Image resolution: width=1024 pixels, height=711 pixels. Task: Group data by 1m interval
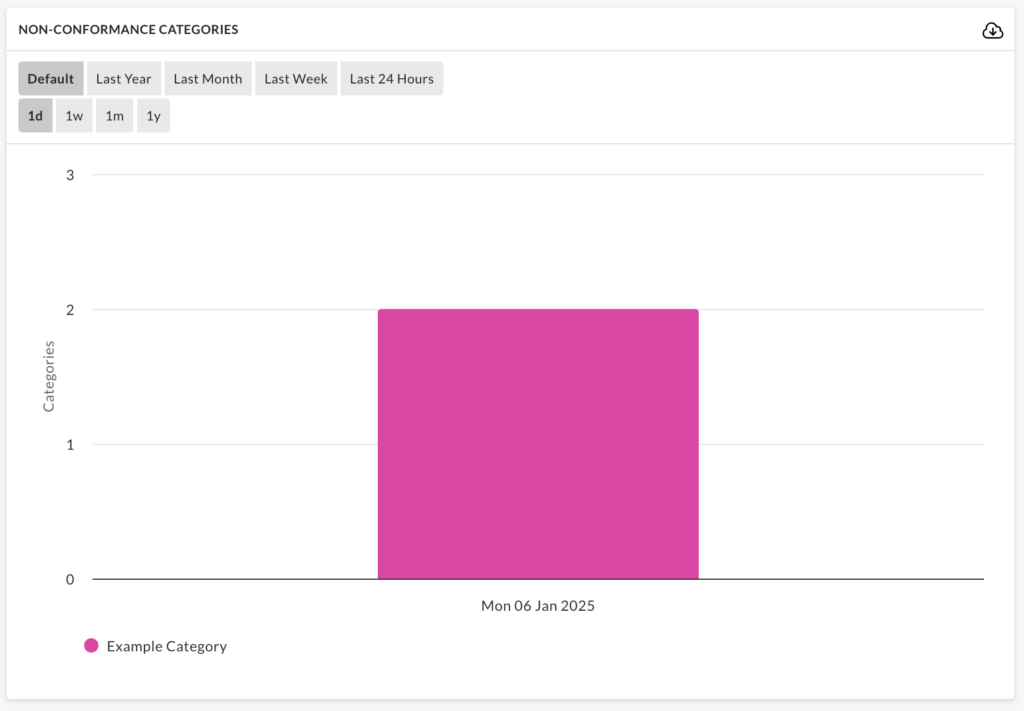click(x=114, y=116)
